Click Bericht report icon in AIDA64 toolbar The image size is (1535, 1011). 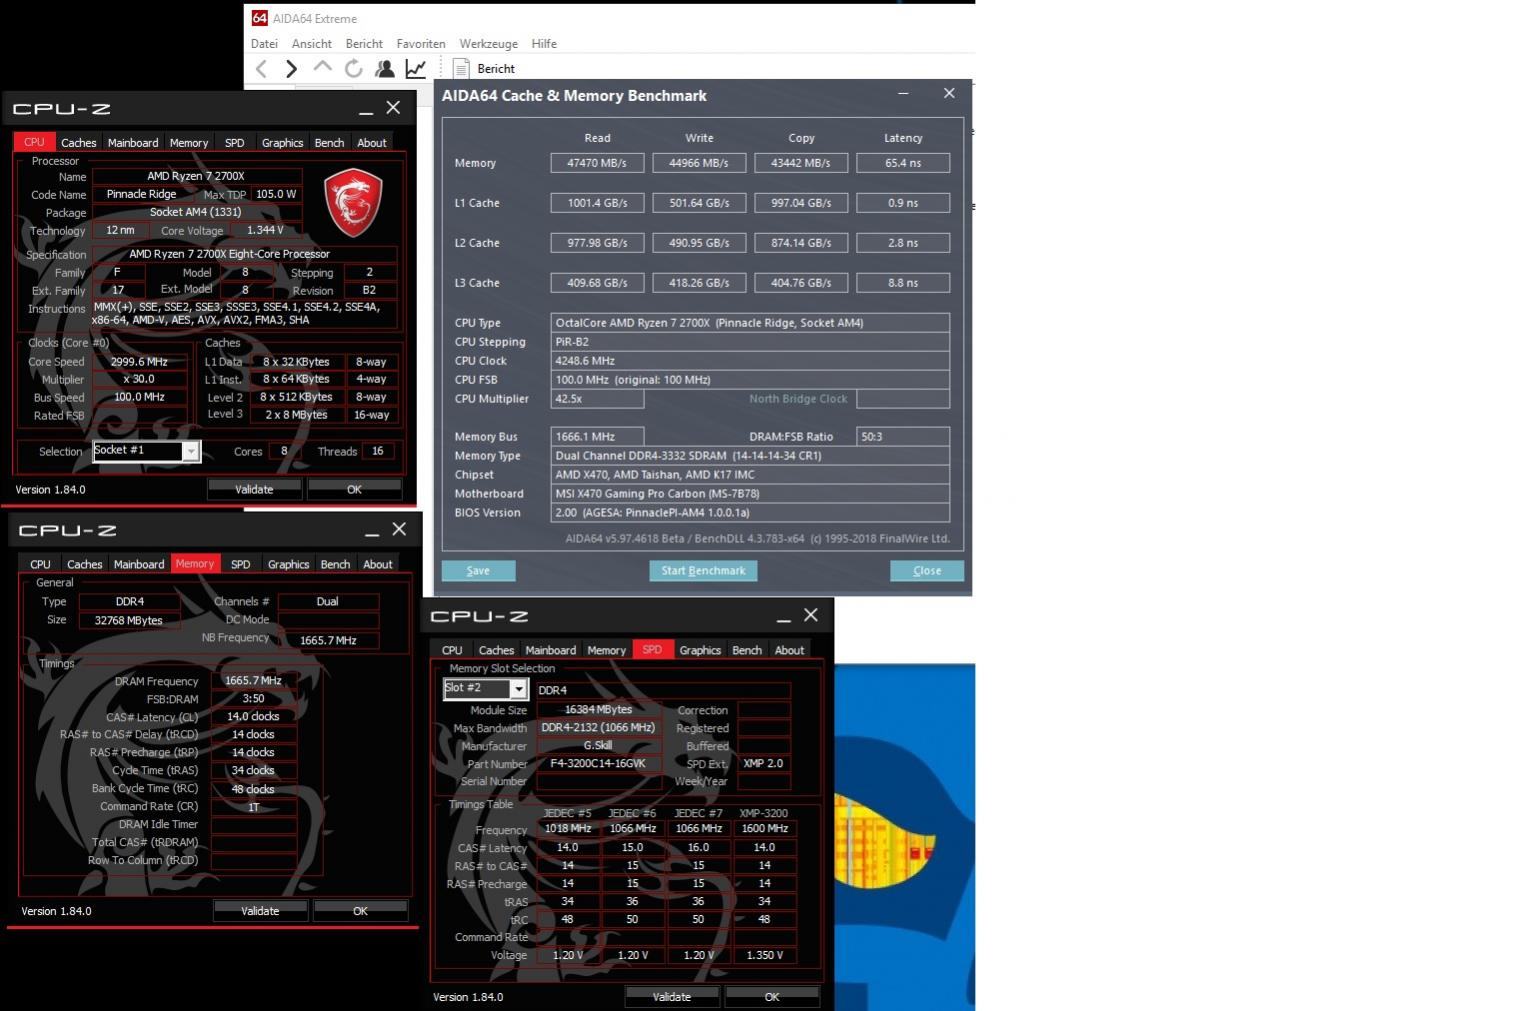click(x=461, y=68)
